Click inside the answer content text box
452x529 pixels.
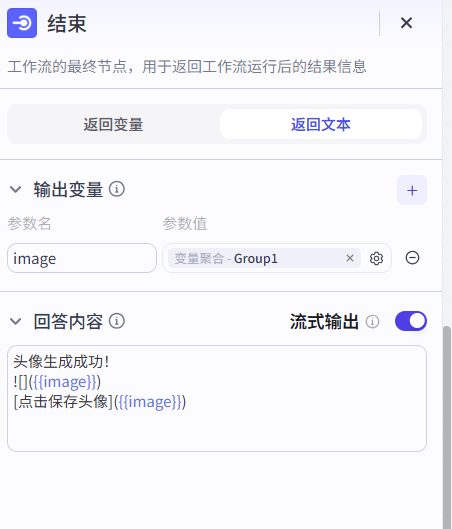(217, 398)
